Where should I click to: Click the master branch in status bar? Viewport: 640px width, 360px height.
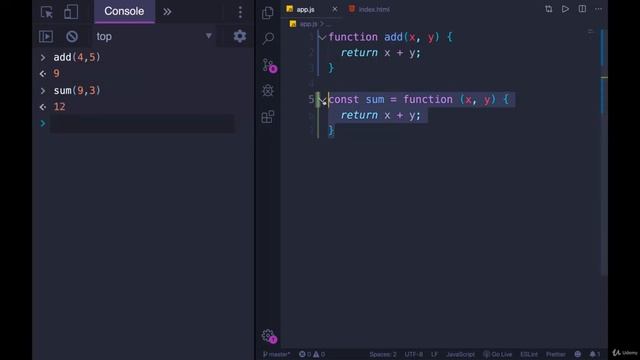[x=276, y=354]
